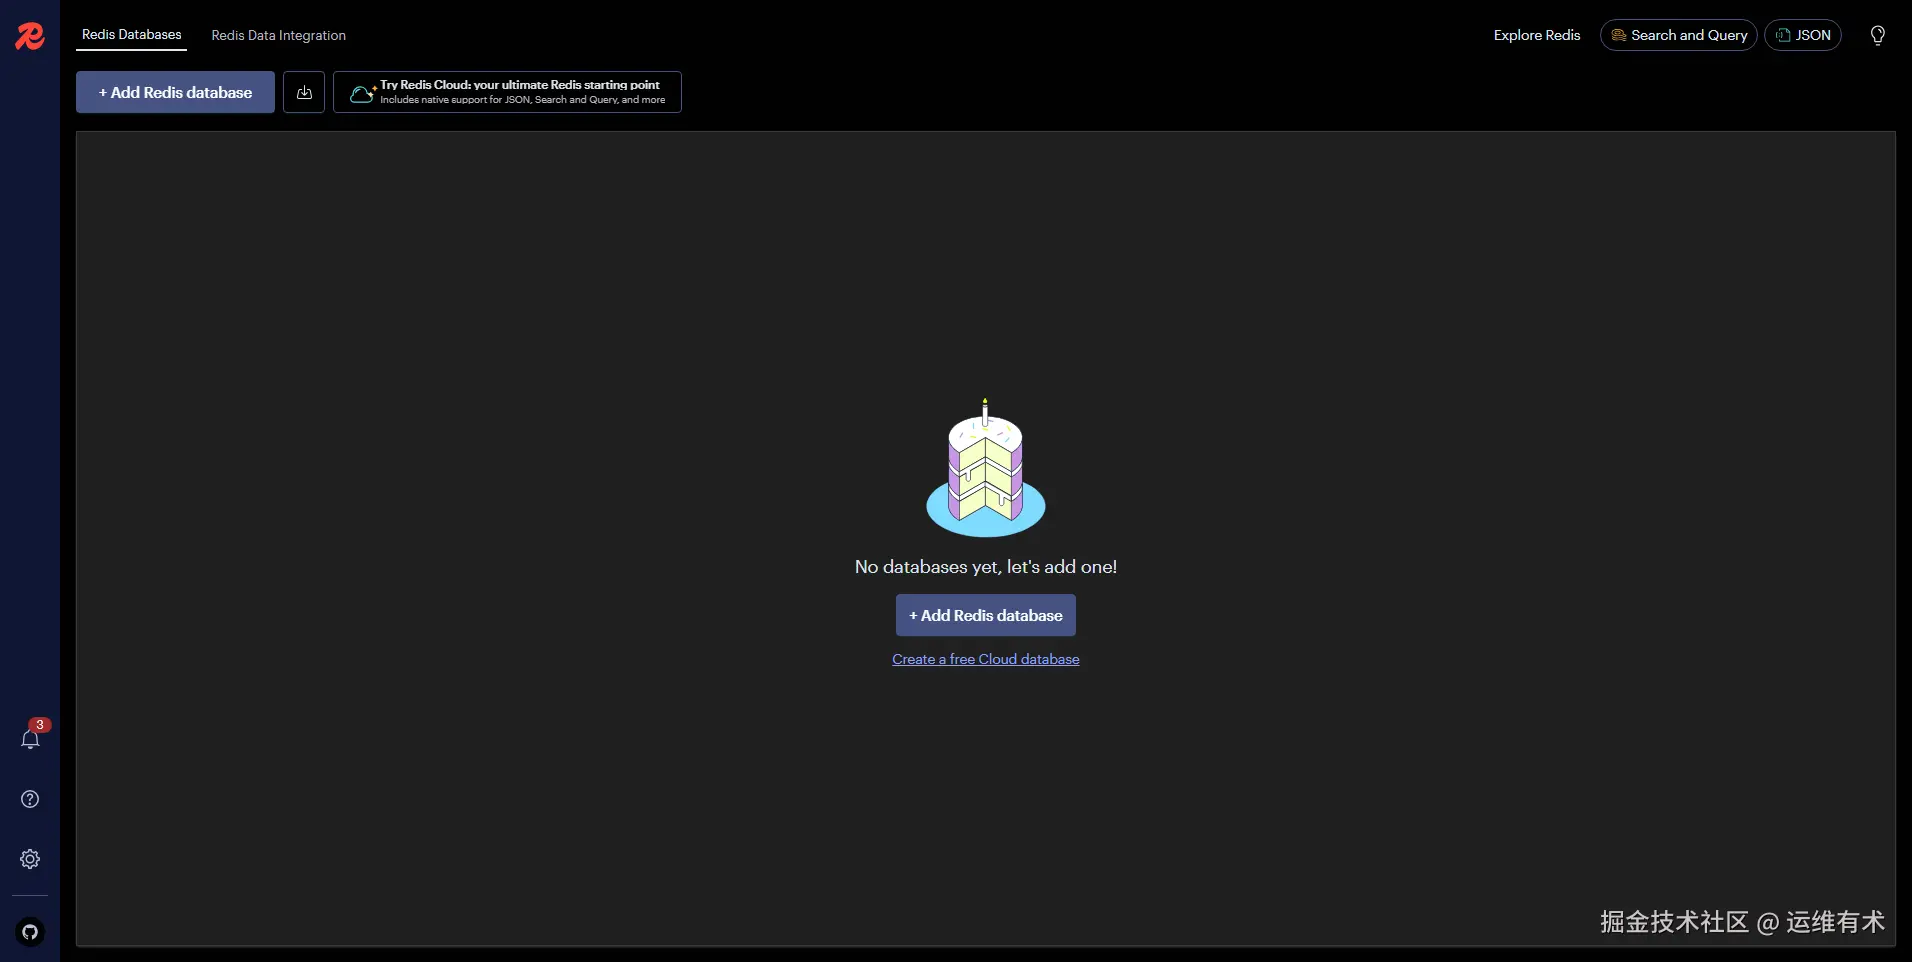1912x962 pixels.
Task: Click the center Add Redis database button
Action: pyautogui.click(x=986, y=615)
